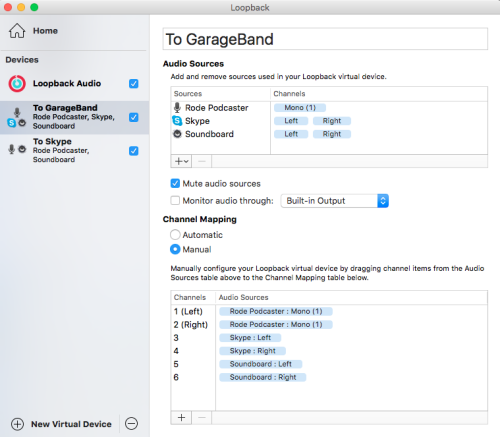
Task: Click the Loopback Audio red circular icon
Action: coord(17,83)
